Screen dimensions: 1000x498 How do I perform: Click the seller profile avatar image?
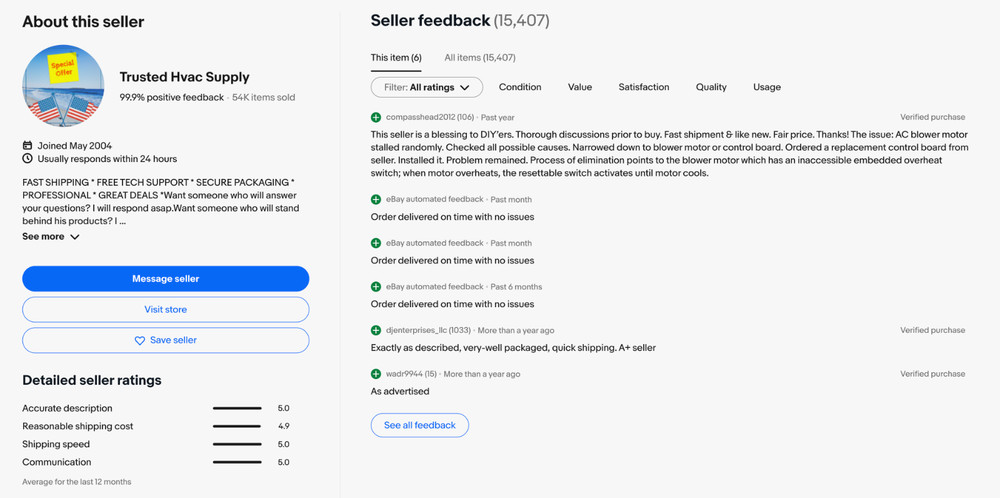pyautogui.click(x=63, y=86)
